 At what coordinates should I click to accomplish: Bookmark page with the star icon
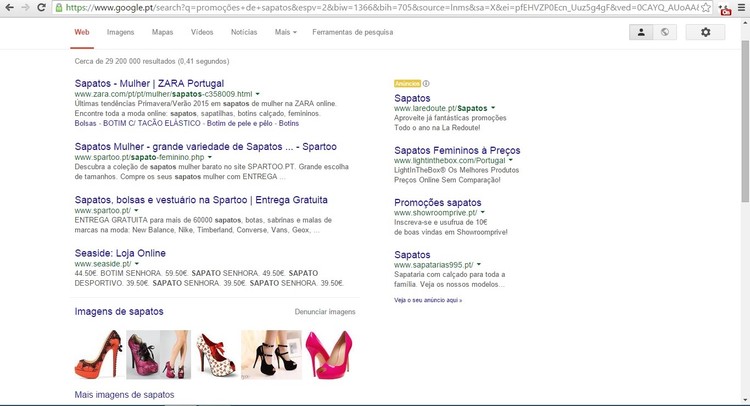tap(706, 8)
